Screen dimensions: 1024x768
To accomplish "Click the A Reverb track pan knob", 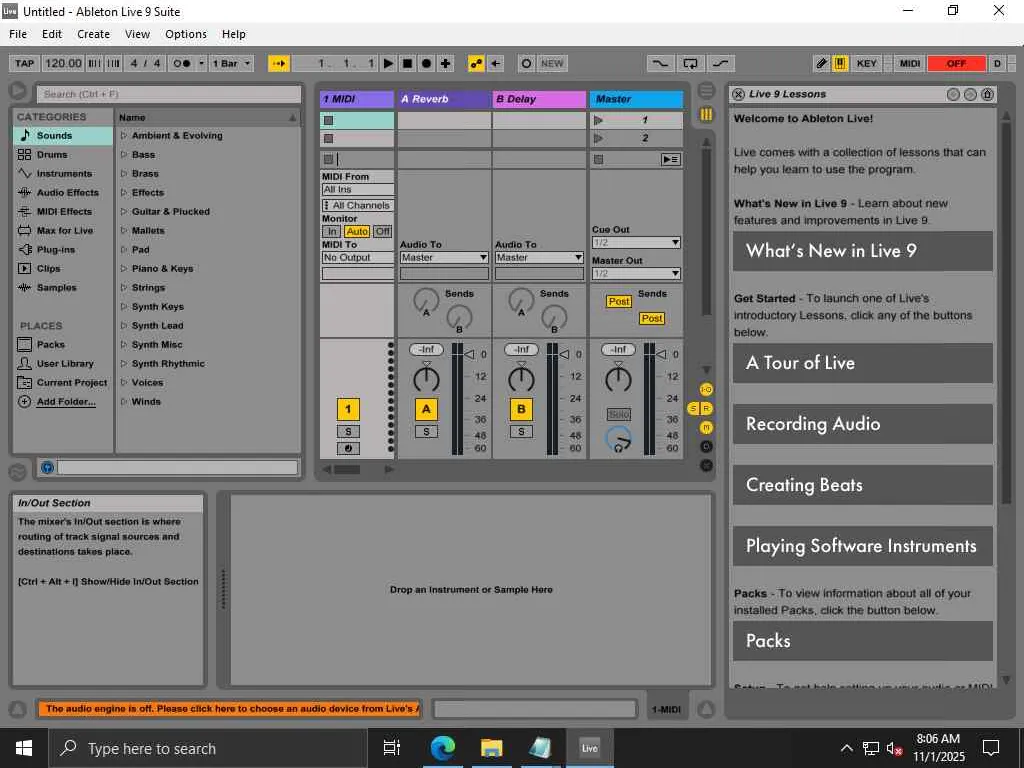I will (426, 379).
